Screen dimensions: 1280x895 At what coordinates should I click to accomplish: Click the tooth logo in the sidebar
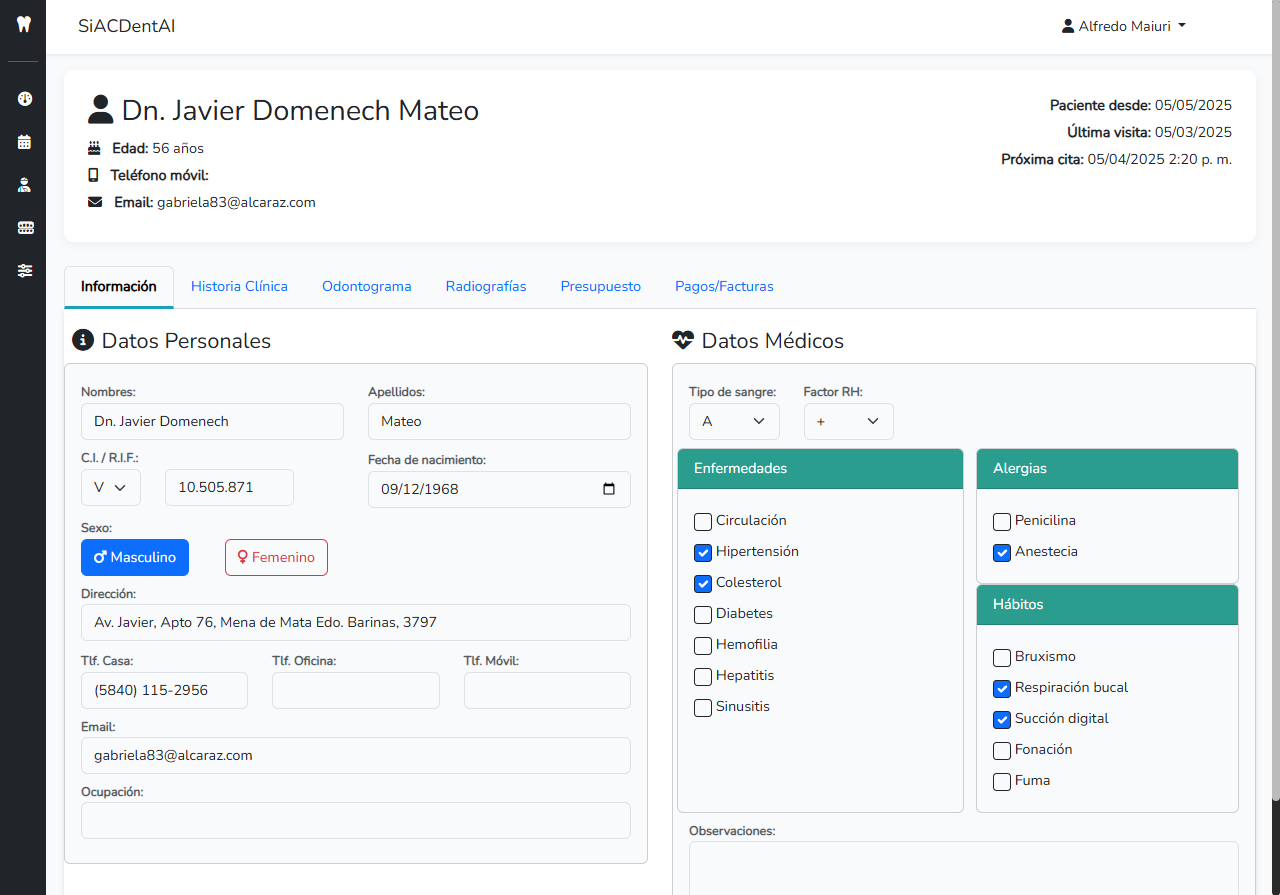click(25, 25)
